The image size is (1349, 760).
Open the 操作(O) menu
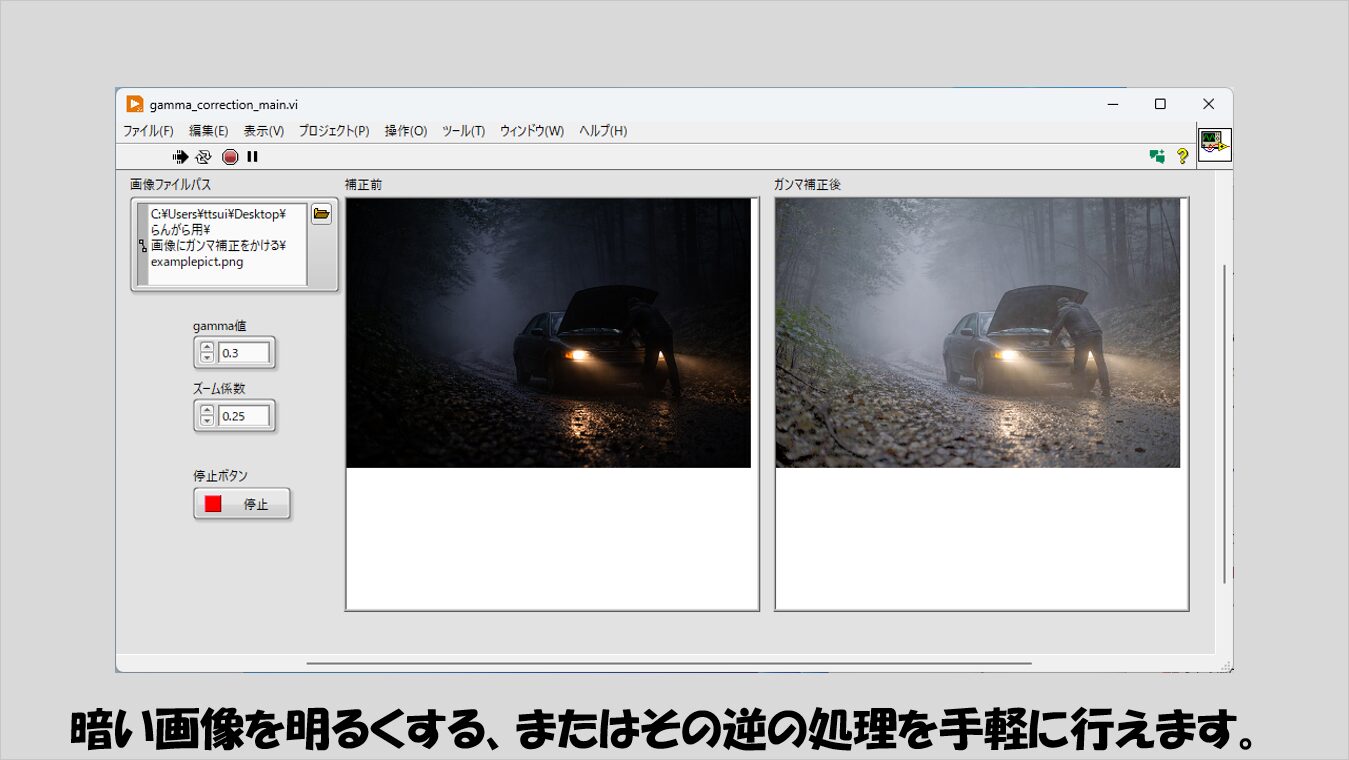[405, 131]
